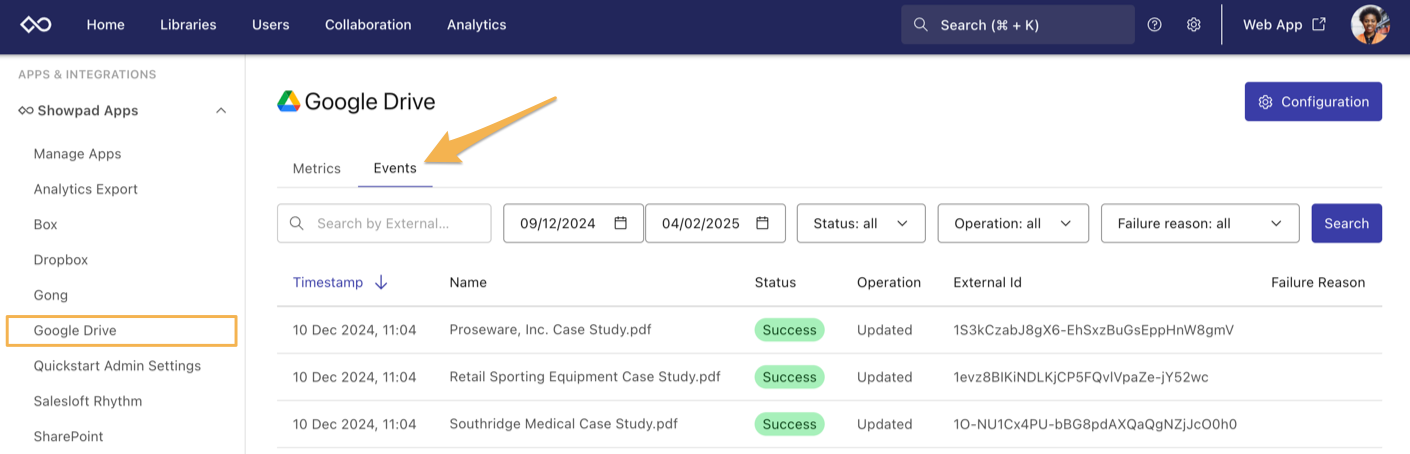
Task: Click the magnifier icon in External search field
Action: pos(296,223)
